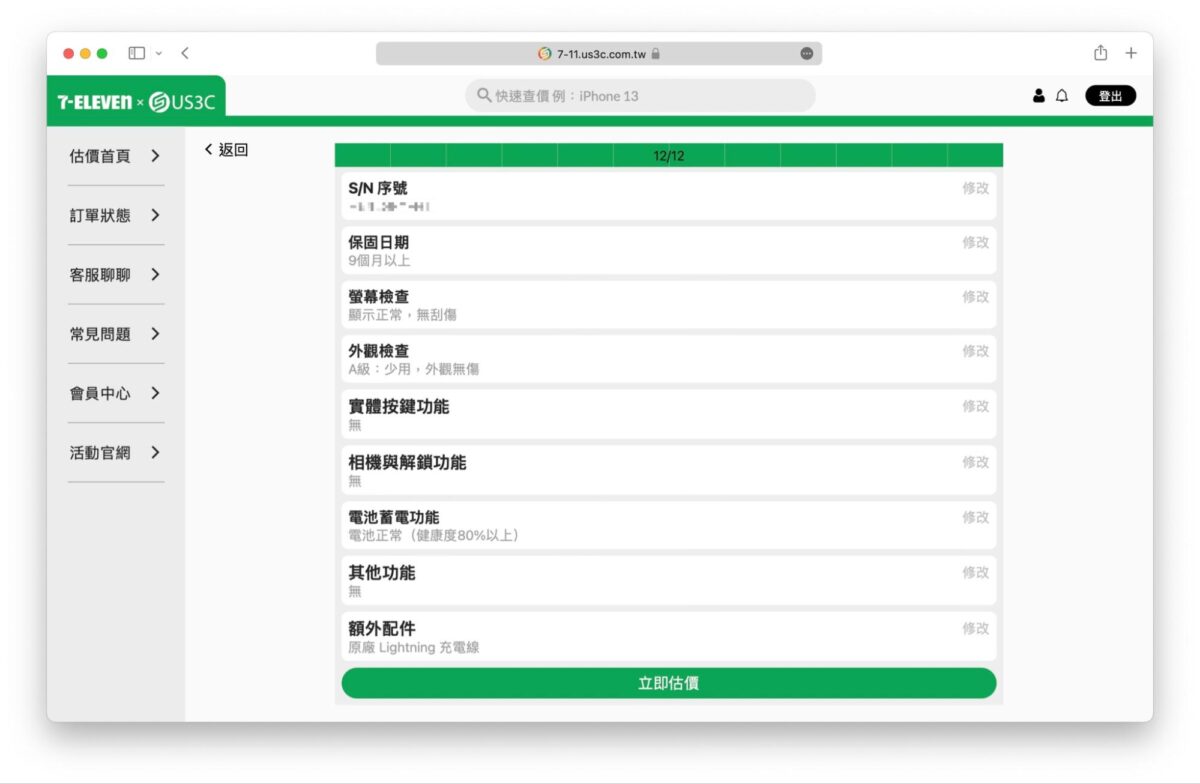1200x784 pixels.
Task: Click 修改 for 電池蓄電功能
Action: [x=976, y=517]
